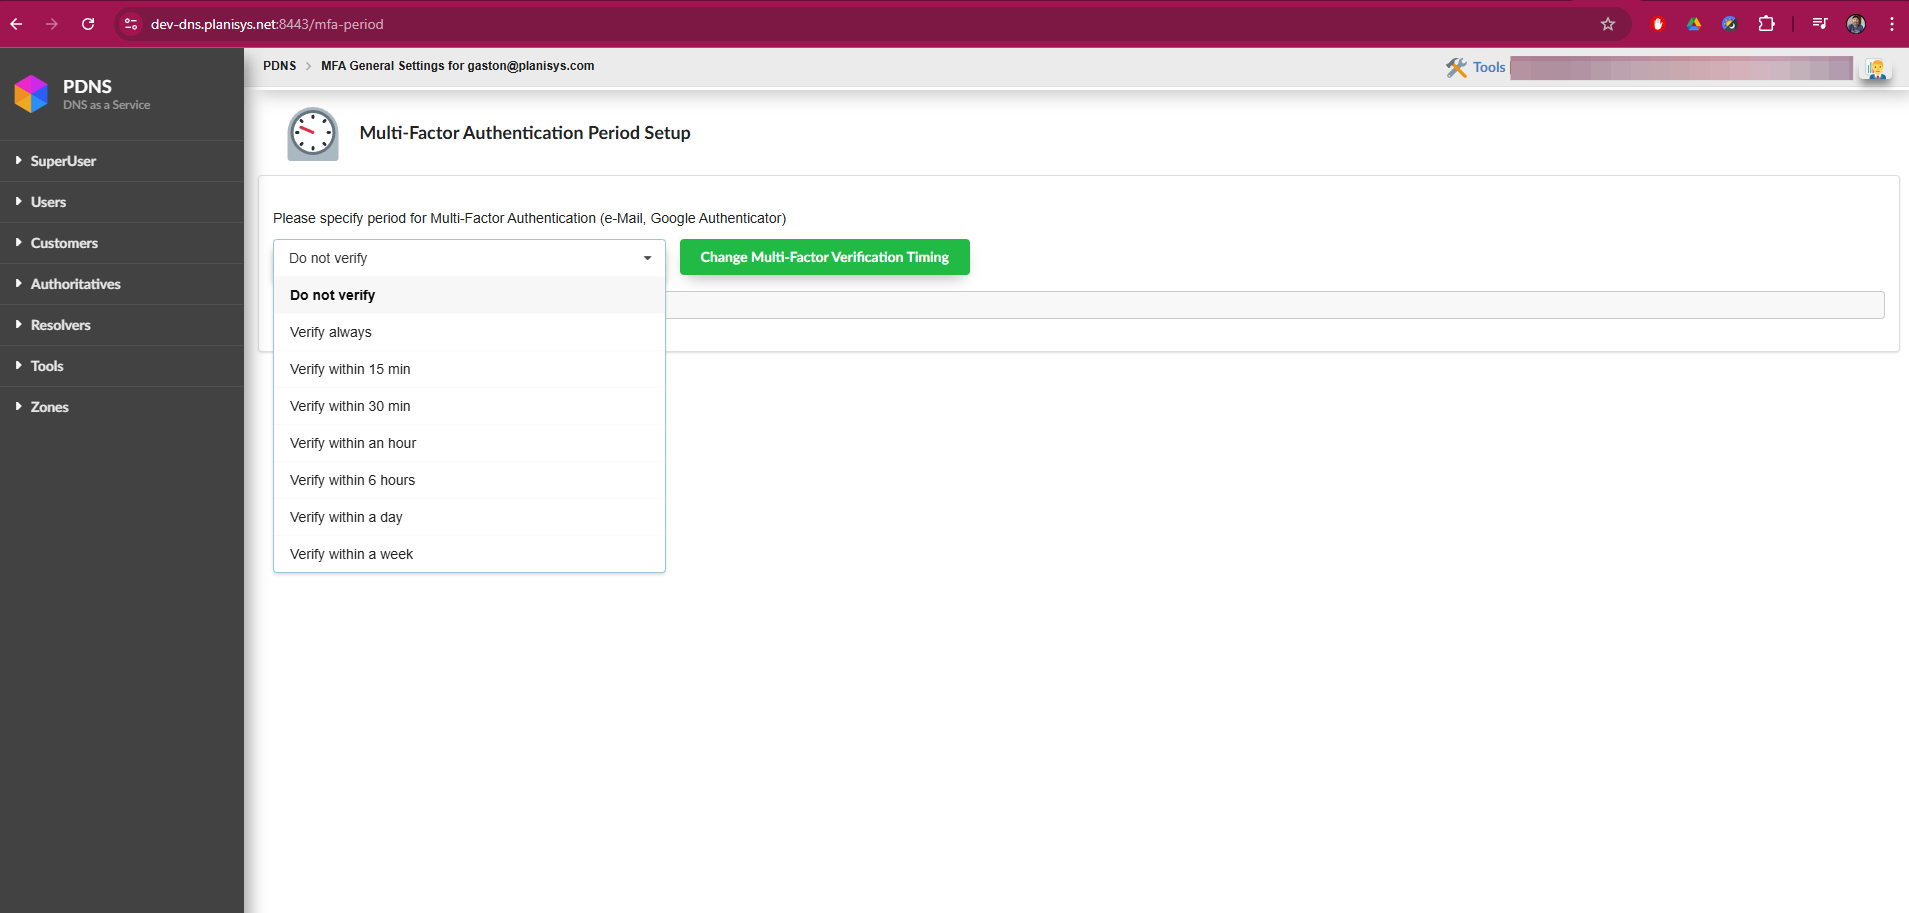Open the user avatar icon in header
Image resolution: width=1909 pixels, height=913 pixels.
[1875, 69]
